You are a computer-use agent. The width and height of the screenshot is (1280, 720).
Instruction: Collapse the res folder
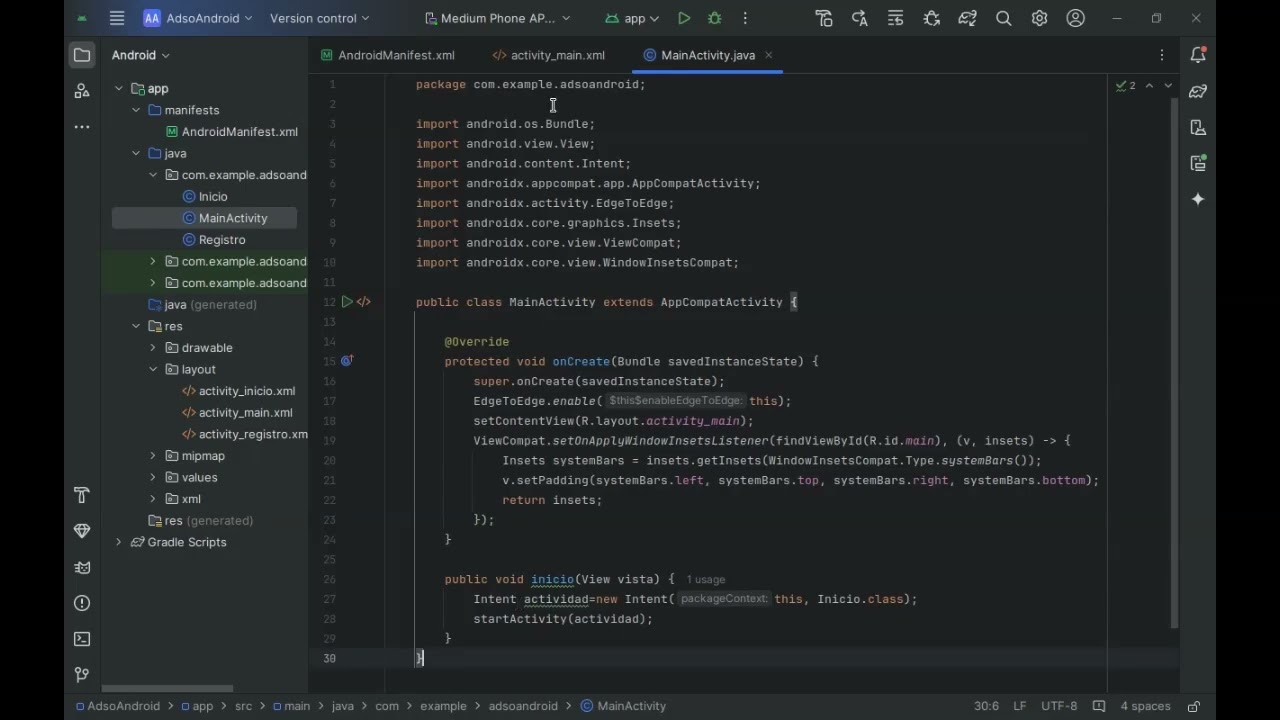coord(136,326)
